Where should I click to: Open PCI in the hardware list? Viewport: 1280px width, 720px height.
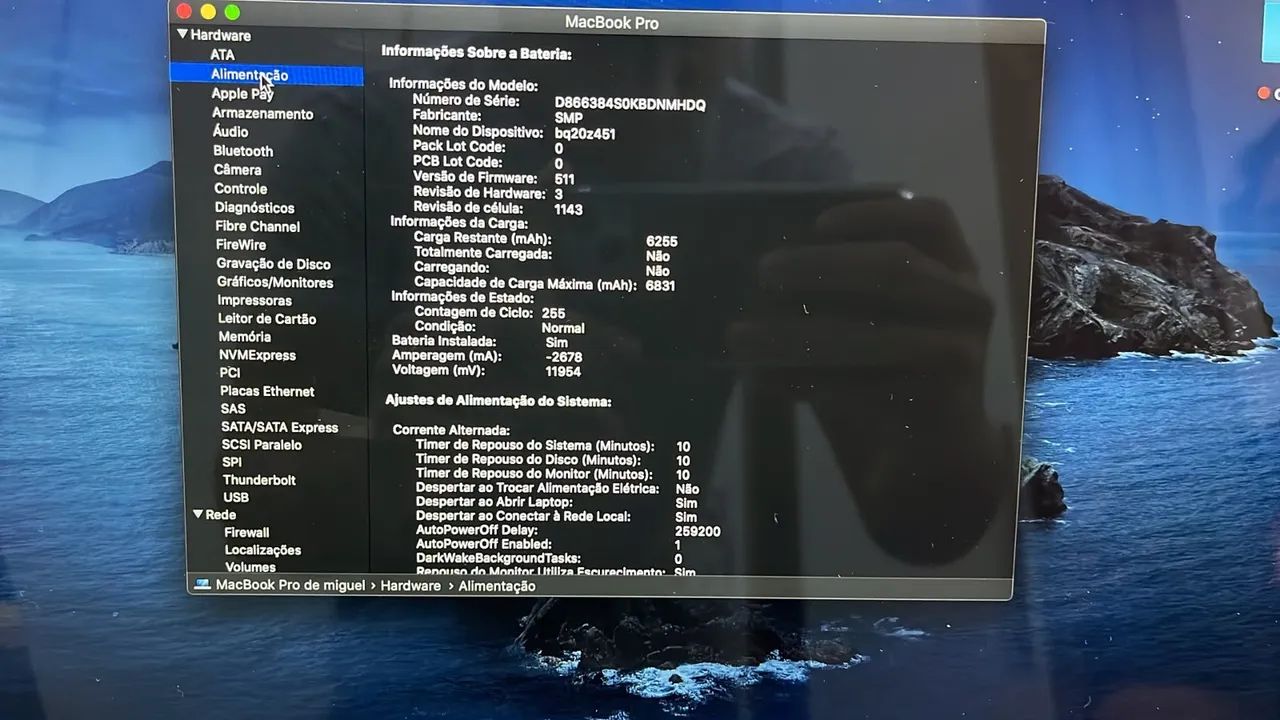pyautogui.click(x=230, y=373)
